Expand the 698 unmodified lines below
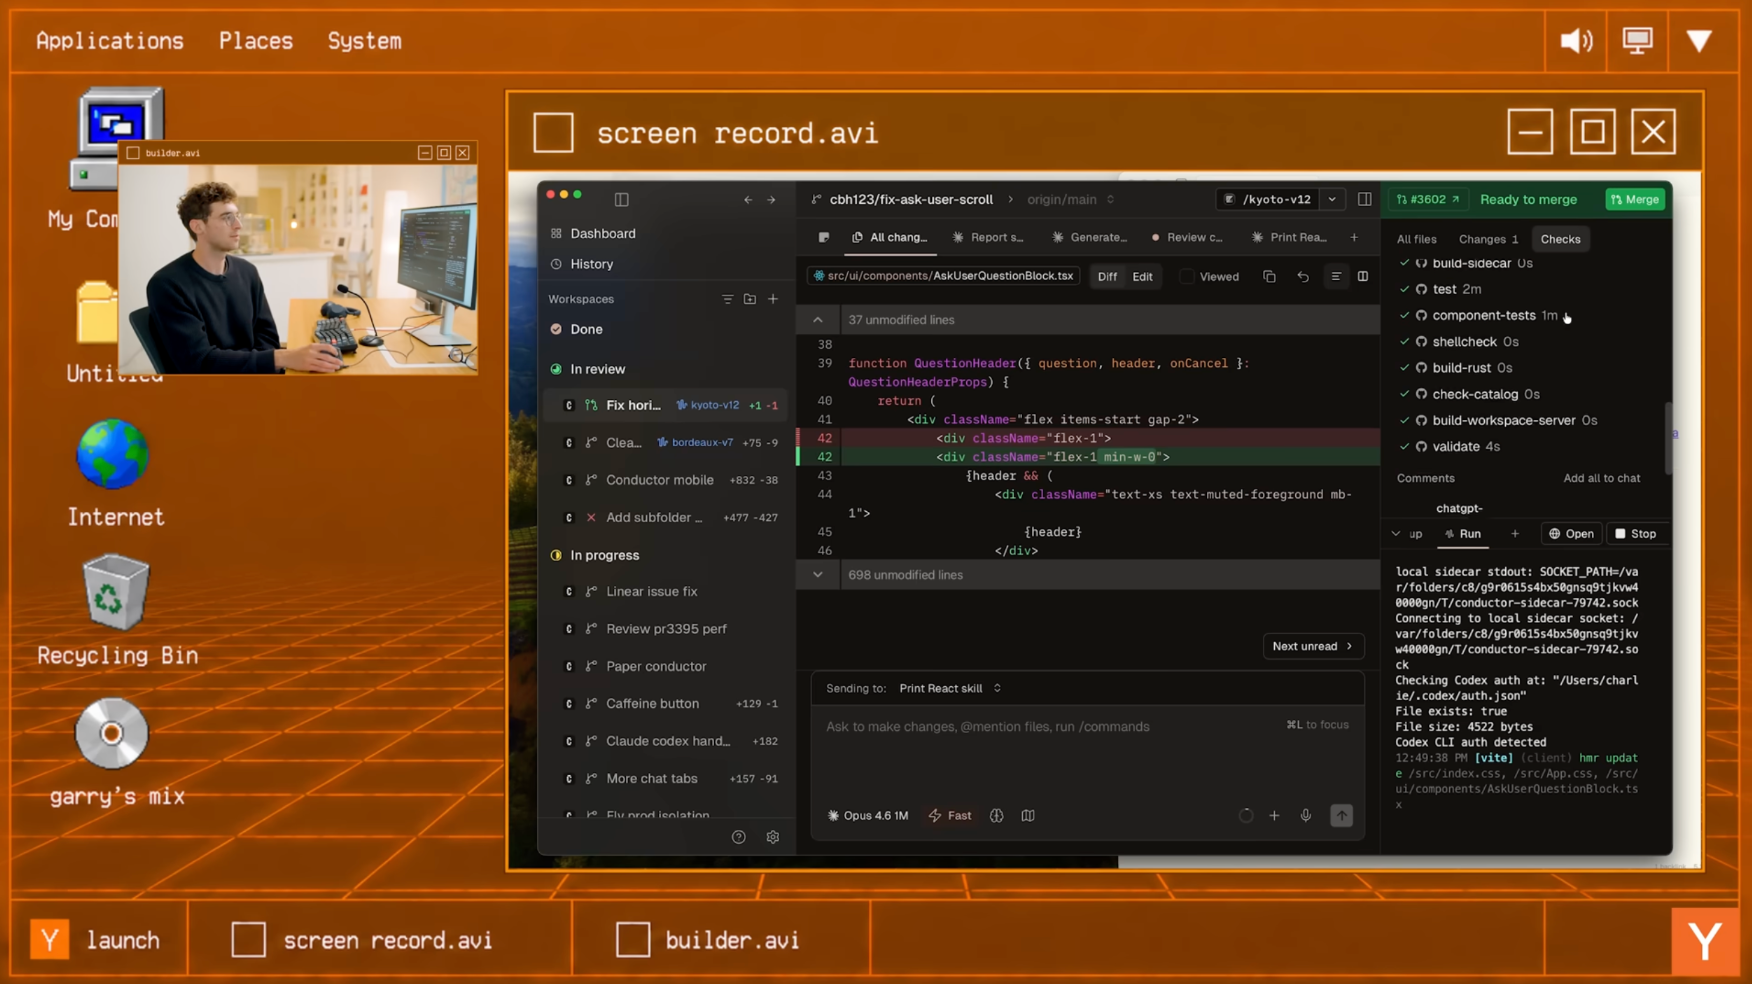This screenshot has width=1752, height=984. pos(818,575)
